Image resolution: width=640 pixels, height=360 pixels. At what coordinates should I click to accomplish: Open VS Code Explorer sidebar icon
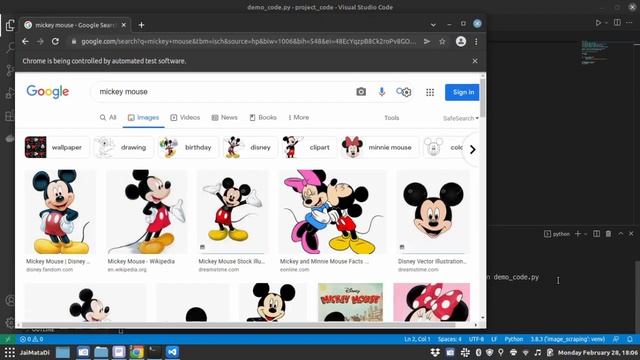(x=10, y=25)
